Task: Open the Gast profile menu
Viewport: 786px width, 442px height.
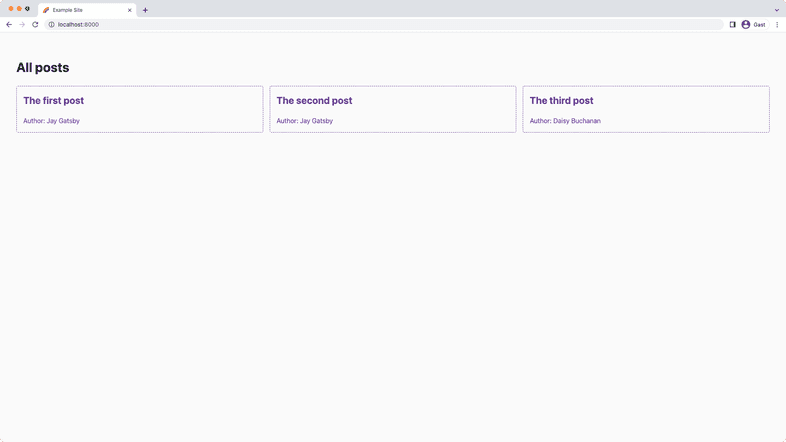Action: coord(753,24)
